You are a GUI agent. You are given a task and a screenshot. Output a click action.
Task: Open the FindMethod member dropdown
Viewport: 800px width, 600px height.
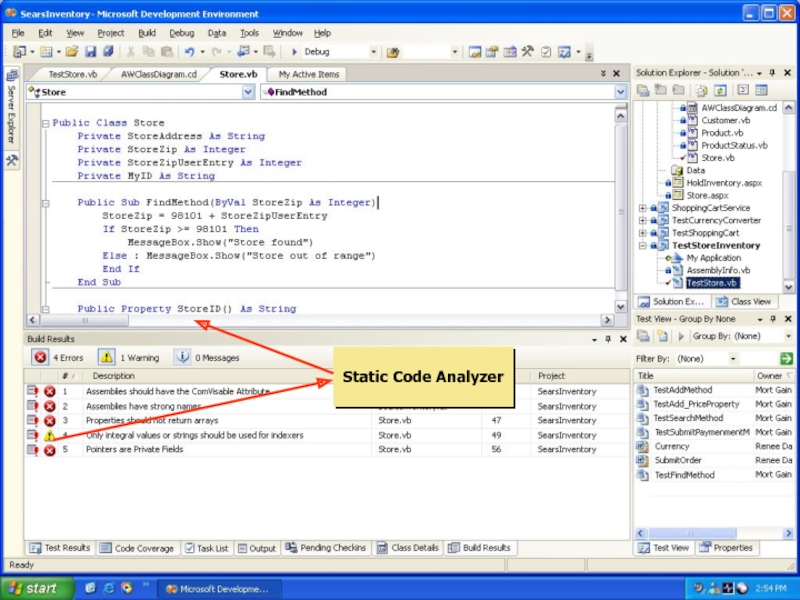pos(620,92)
